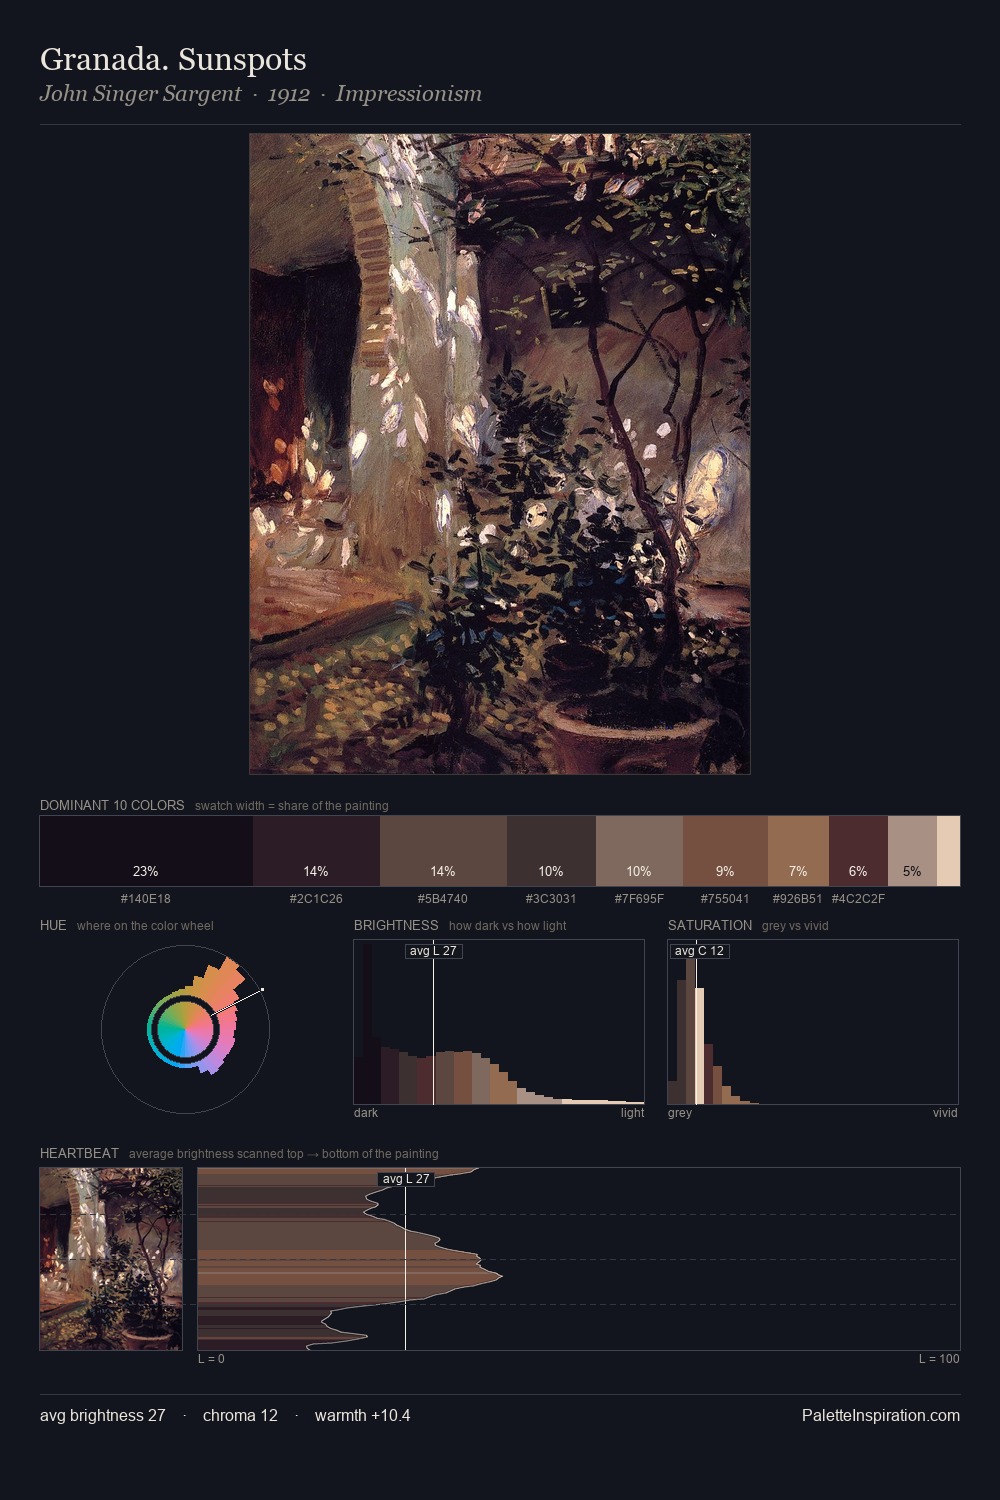Viewport: 1000px width, 1500px height.
Task: Click the 'L = 0' axis label
Action: [x=211, y=1359]
